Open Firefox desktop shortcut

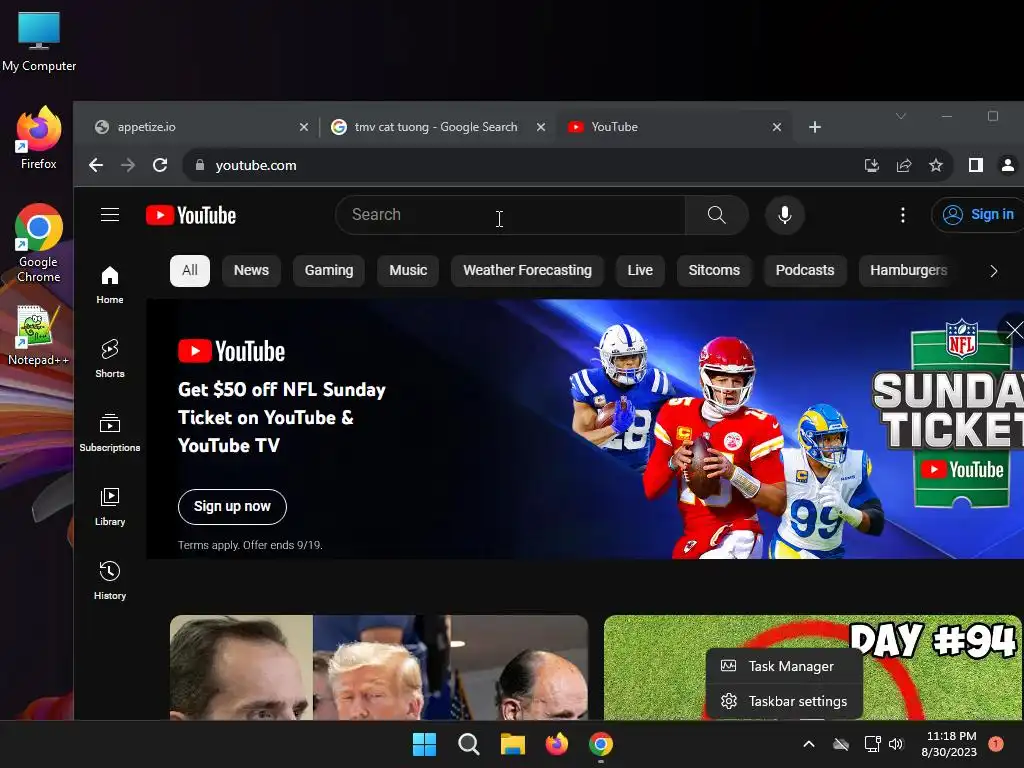pos(39,138)
